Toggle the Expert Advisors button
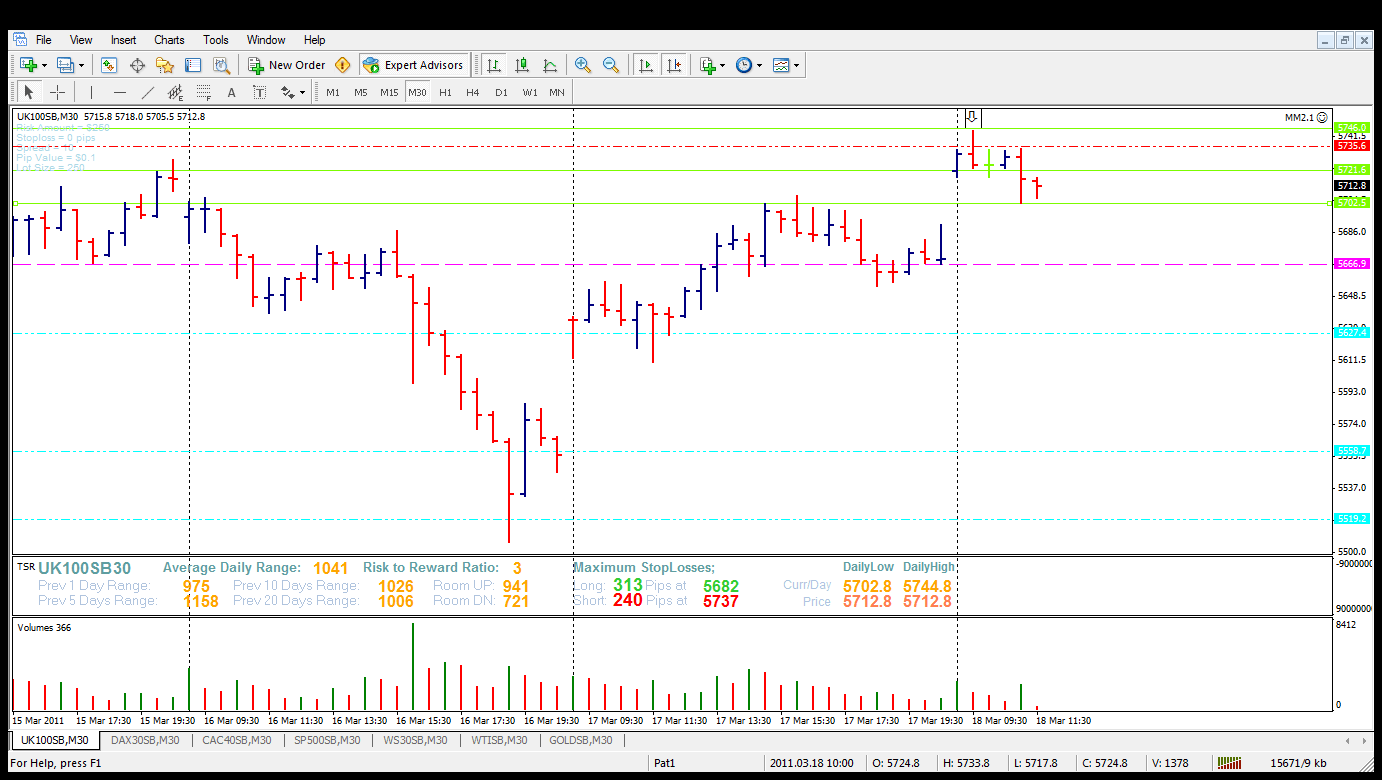 (x=414, y=65)
